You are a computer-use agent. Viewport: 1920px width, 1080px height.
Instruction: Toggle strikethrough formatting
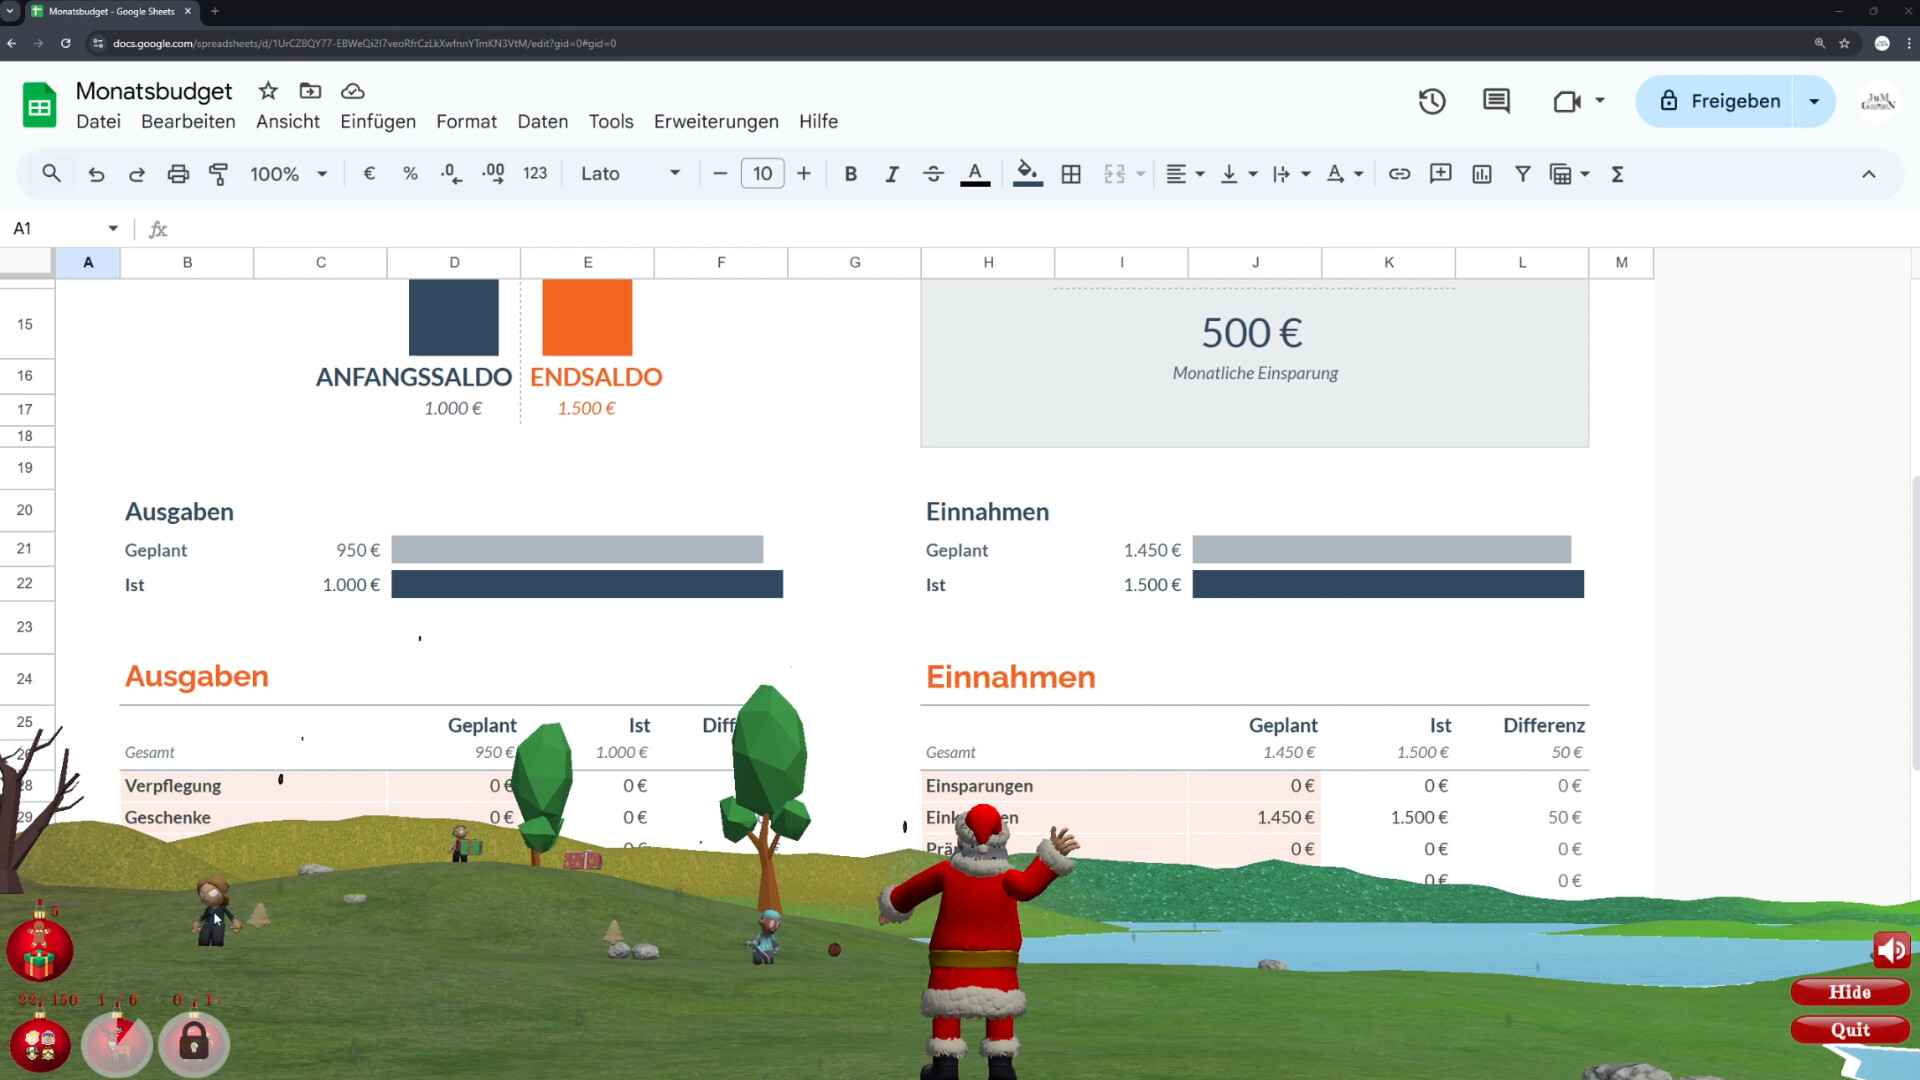tap(932, 173)
